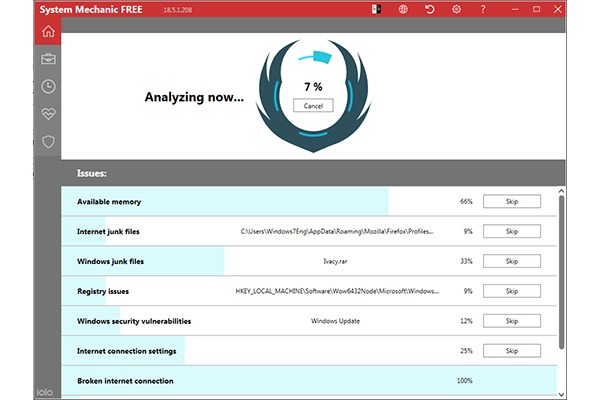The image size is (600, 400).
Task: Open the help question mark icon
Action: coord(483,9)
